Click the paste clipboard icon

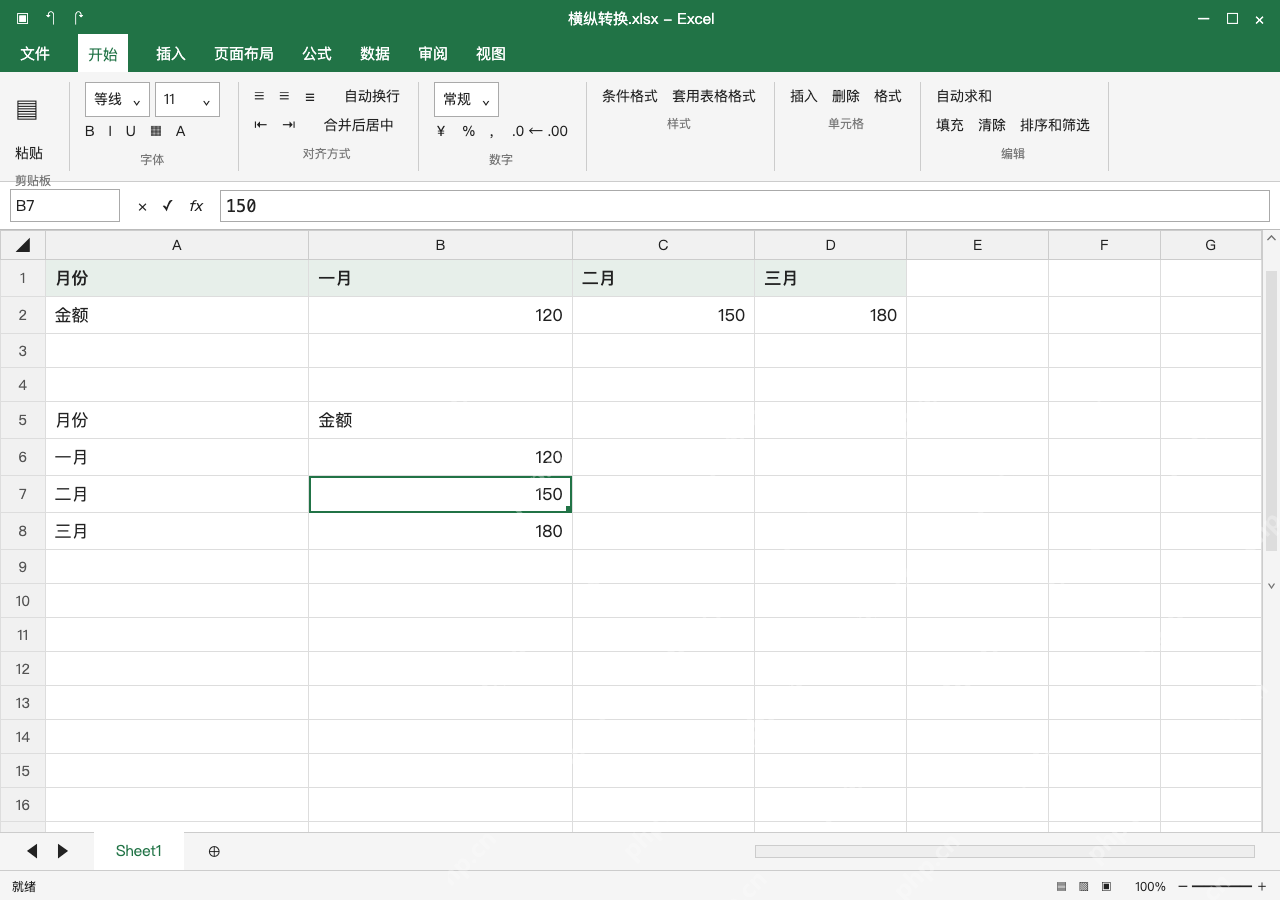tap(27, 110)
